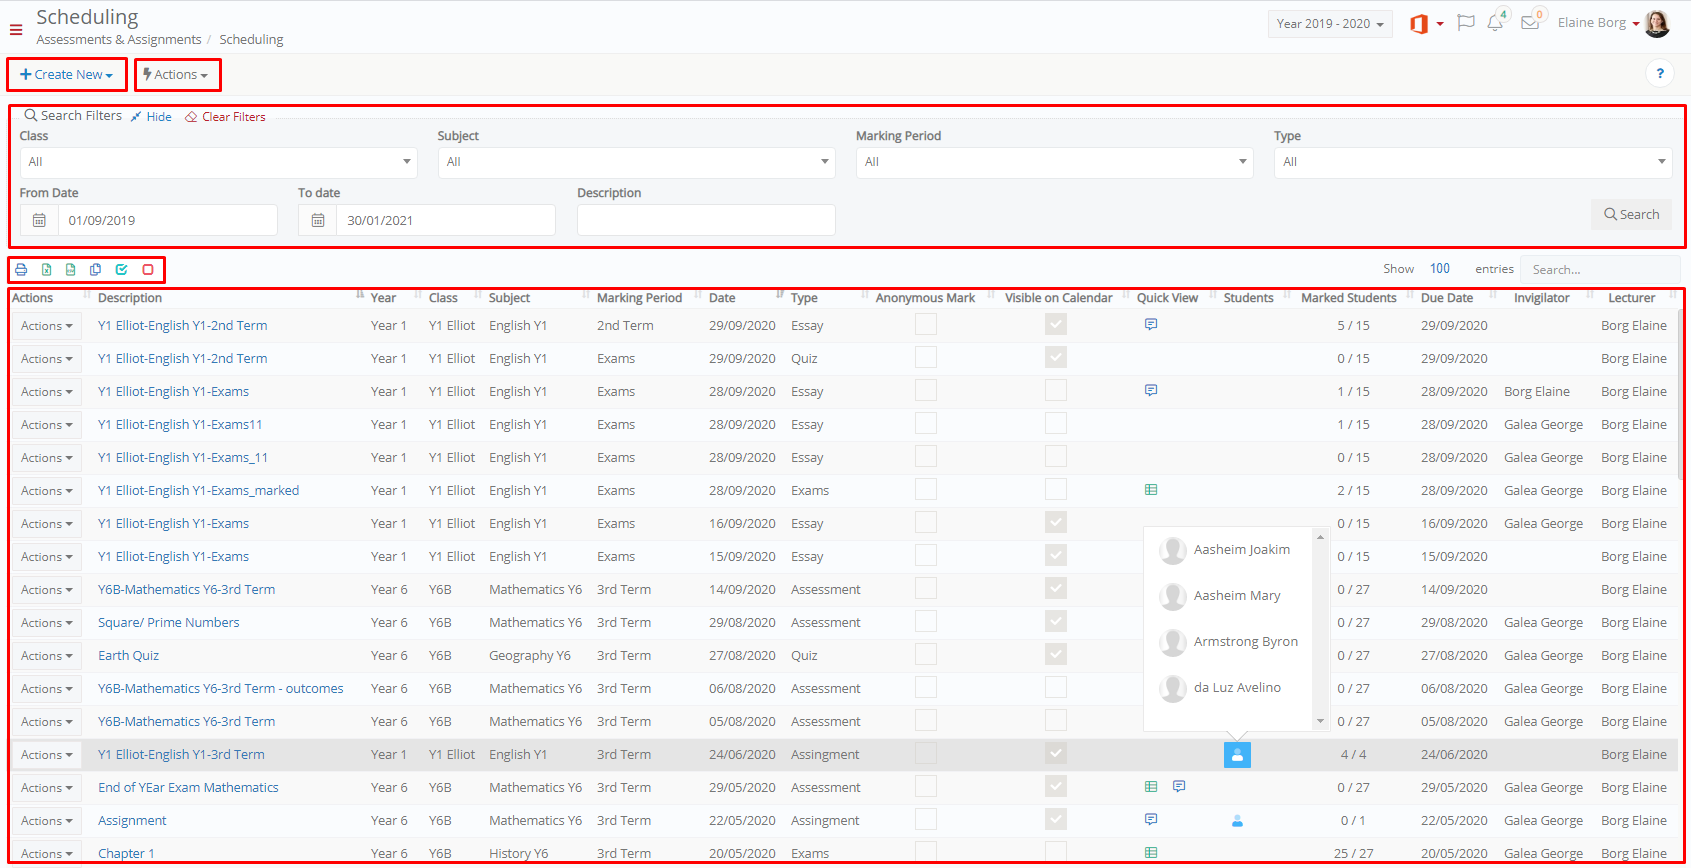Screen dimensions: 1691x868
Task: Hide the search filters panel
Action: 151,117
